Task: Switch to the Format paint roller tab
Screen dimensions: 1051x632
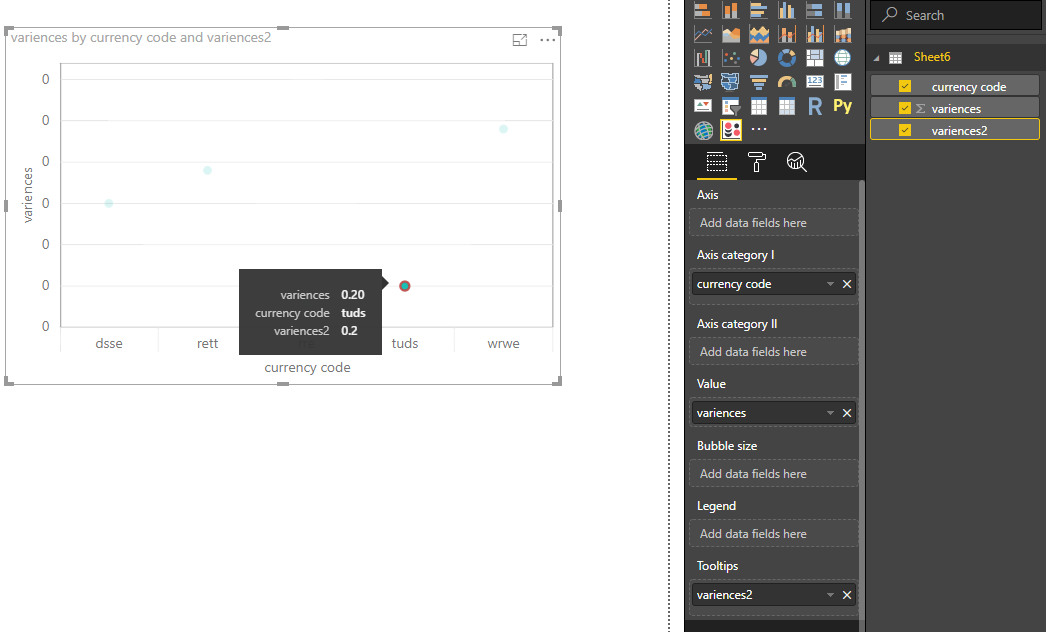Action: point(757,162)
